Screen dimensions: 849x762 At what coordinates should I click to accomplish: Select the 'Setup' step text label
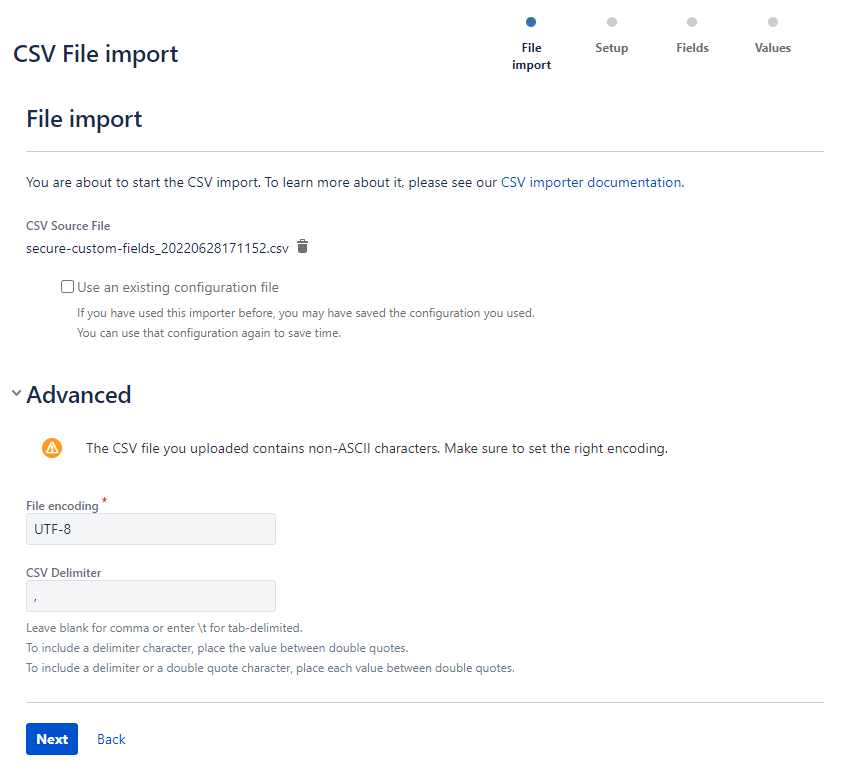pos(612,48)
